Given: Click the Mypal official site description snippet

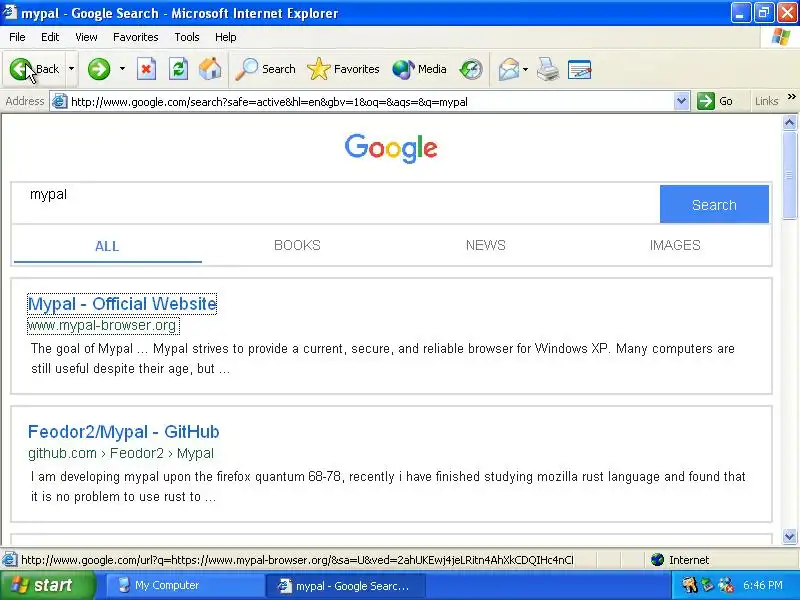Looking at the screenshot, I should click(x=383, y=359).
